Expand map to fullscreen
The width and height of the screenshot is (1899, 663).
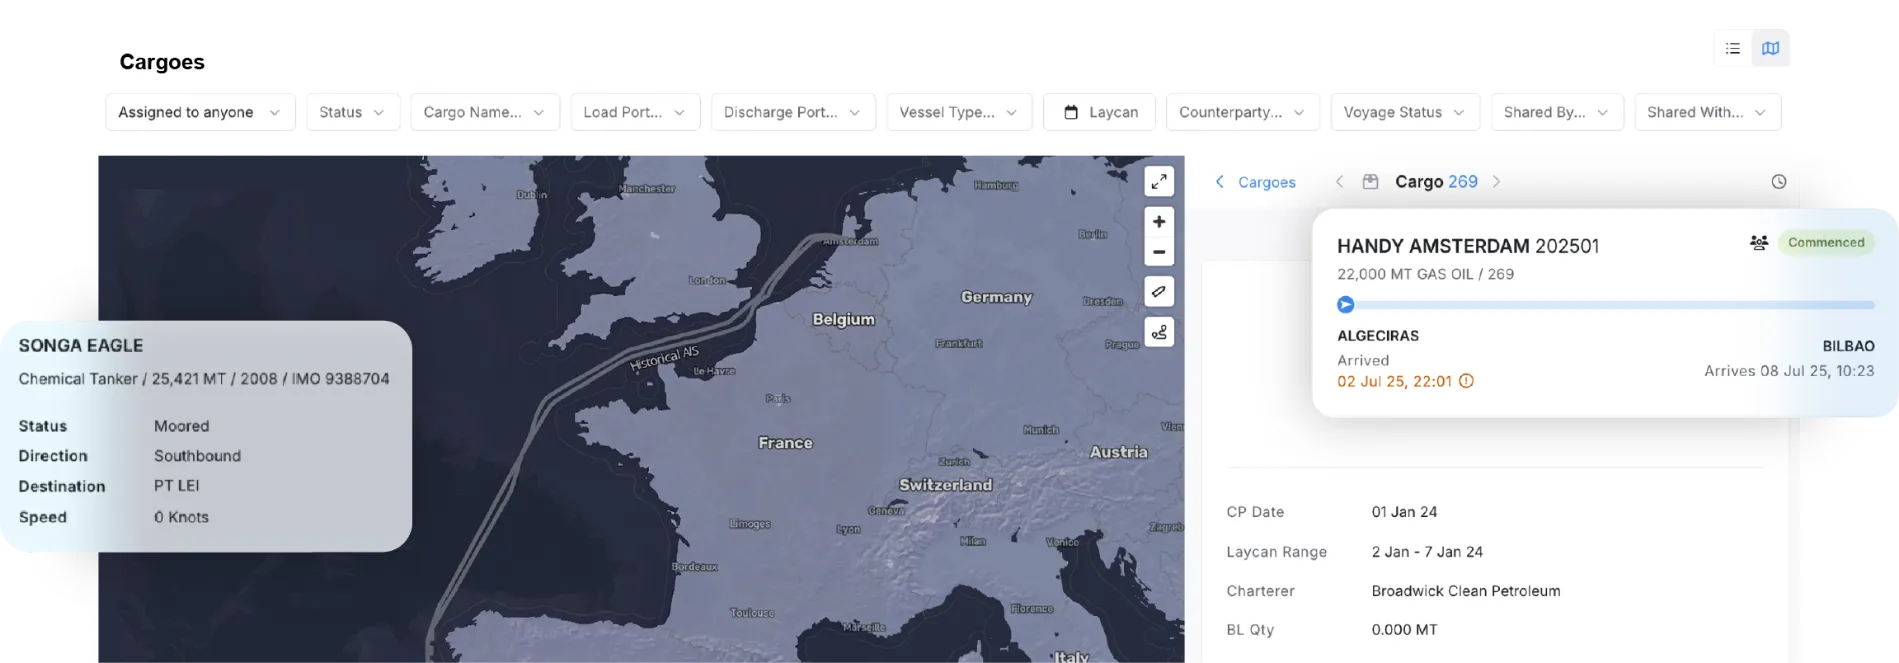(1158, 182)
